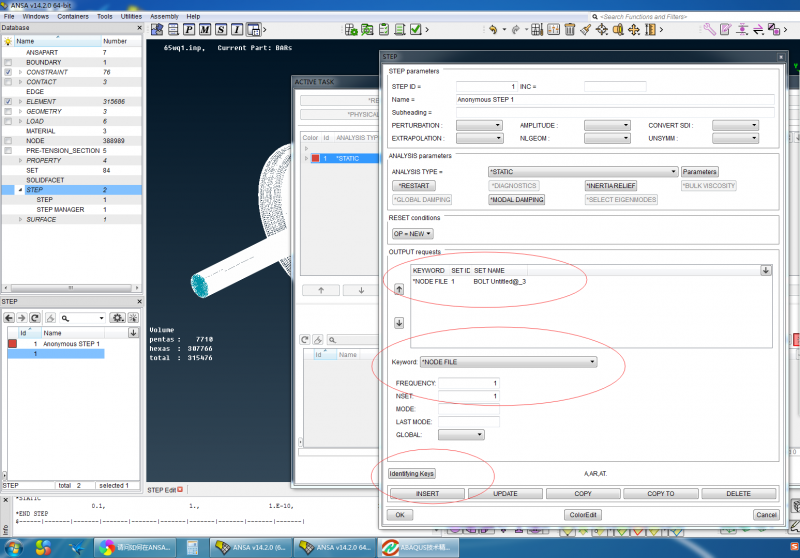Open the ANALYSIS TYPE dropdown
The height and width of the screenshot is (558, 800).
(x=582, y=172)
